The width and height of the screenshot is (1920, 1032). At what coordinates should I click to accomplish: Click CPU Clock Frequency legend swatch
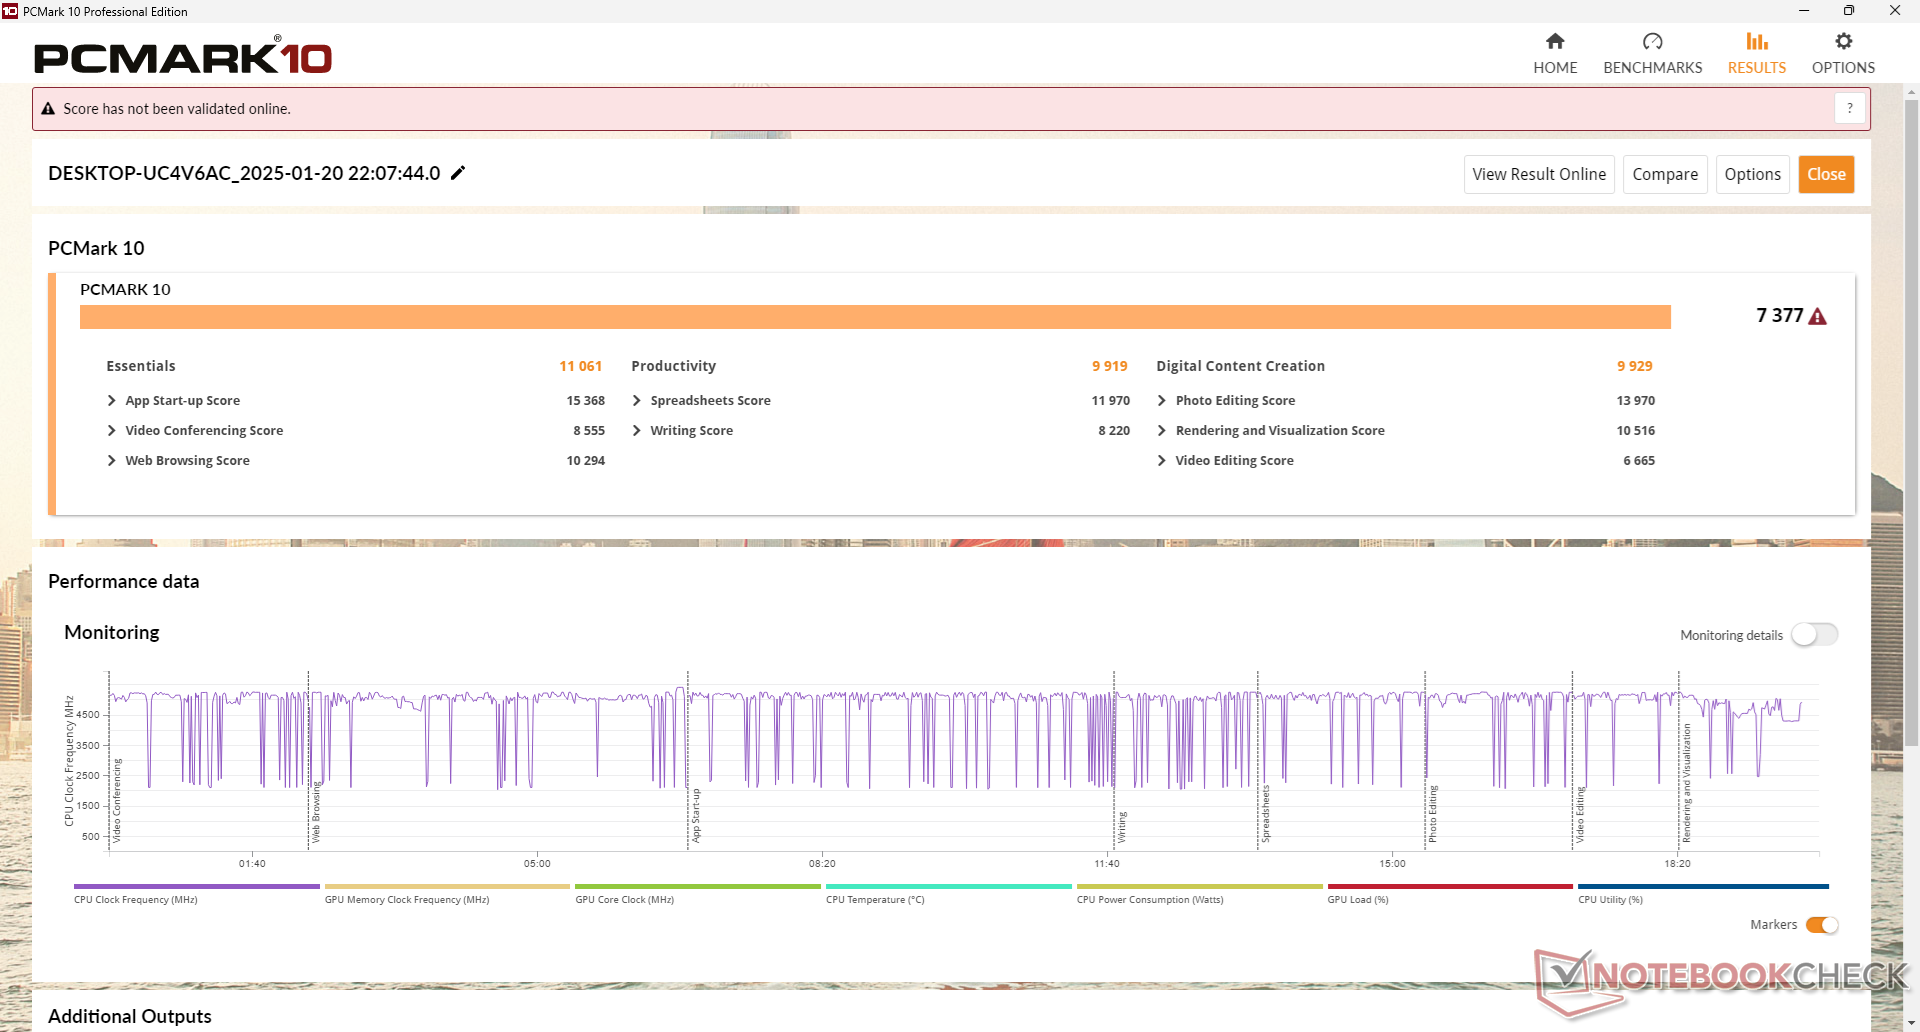196,886
